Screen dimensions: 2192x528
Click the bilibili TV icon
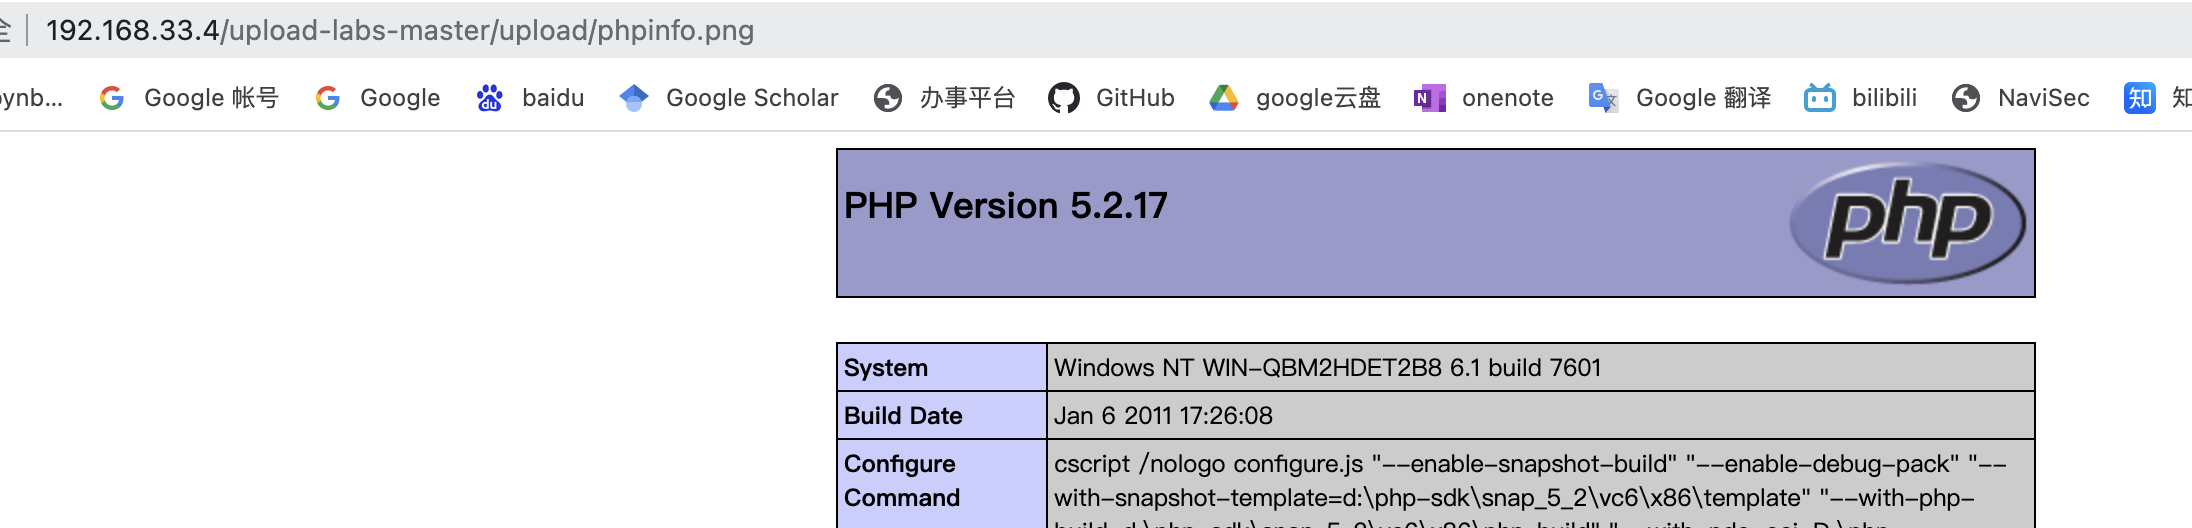1819,98
